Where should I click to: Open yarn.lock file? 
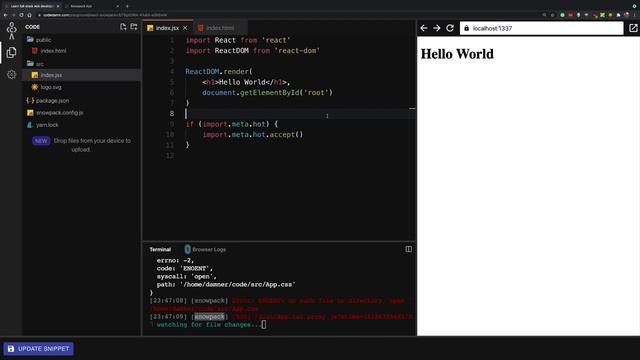pyautogui.click(x=42, y=125)
